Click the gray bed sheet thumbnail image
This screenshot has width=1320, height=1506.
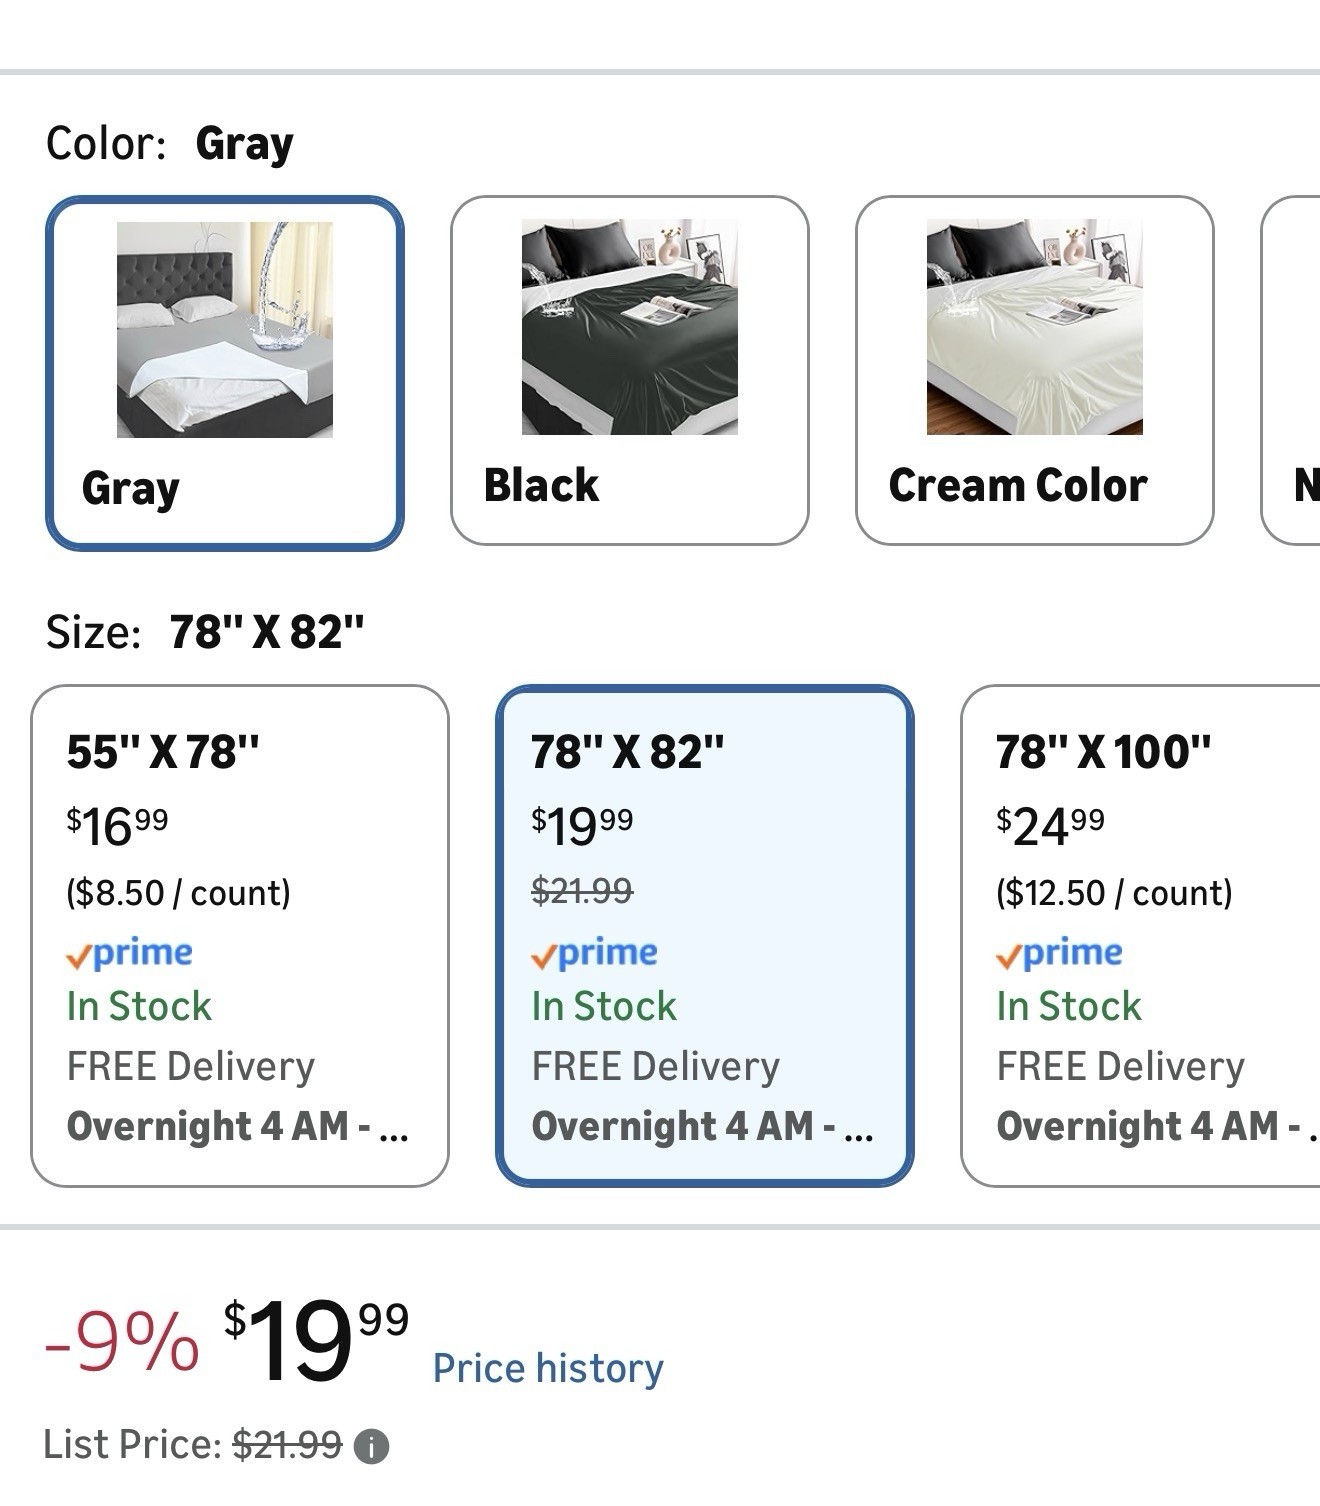[x=224, y=329]
